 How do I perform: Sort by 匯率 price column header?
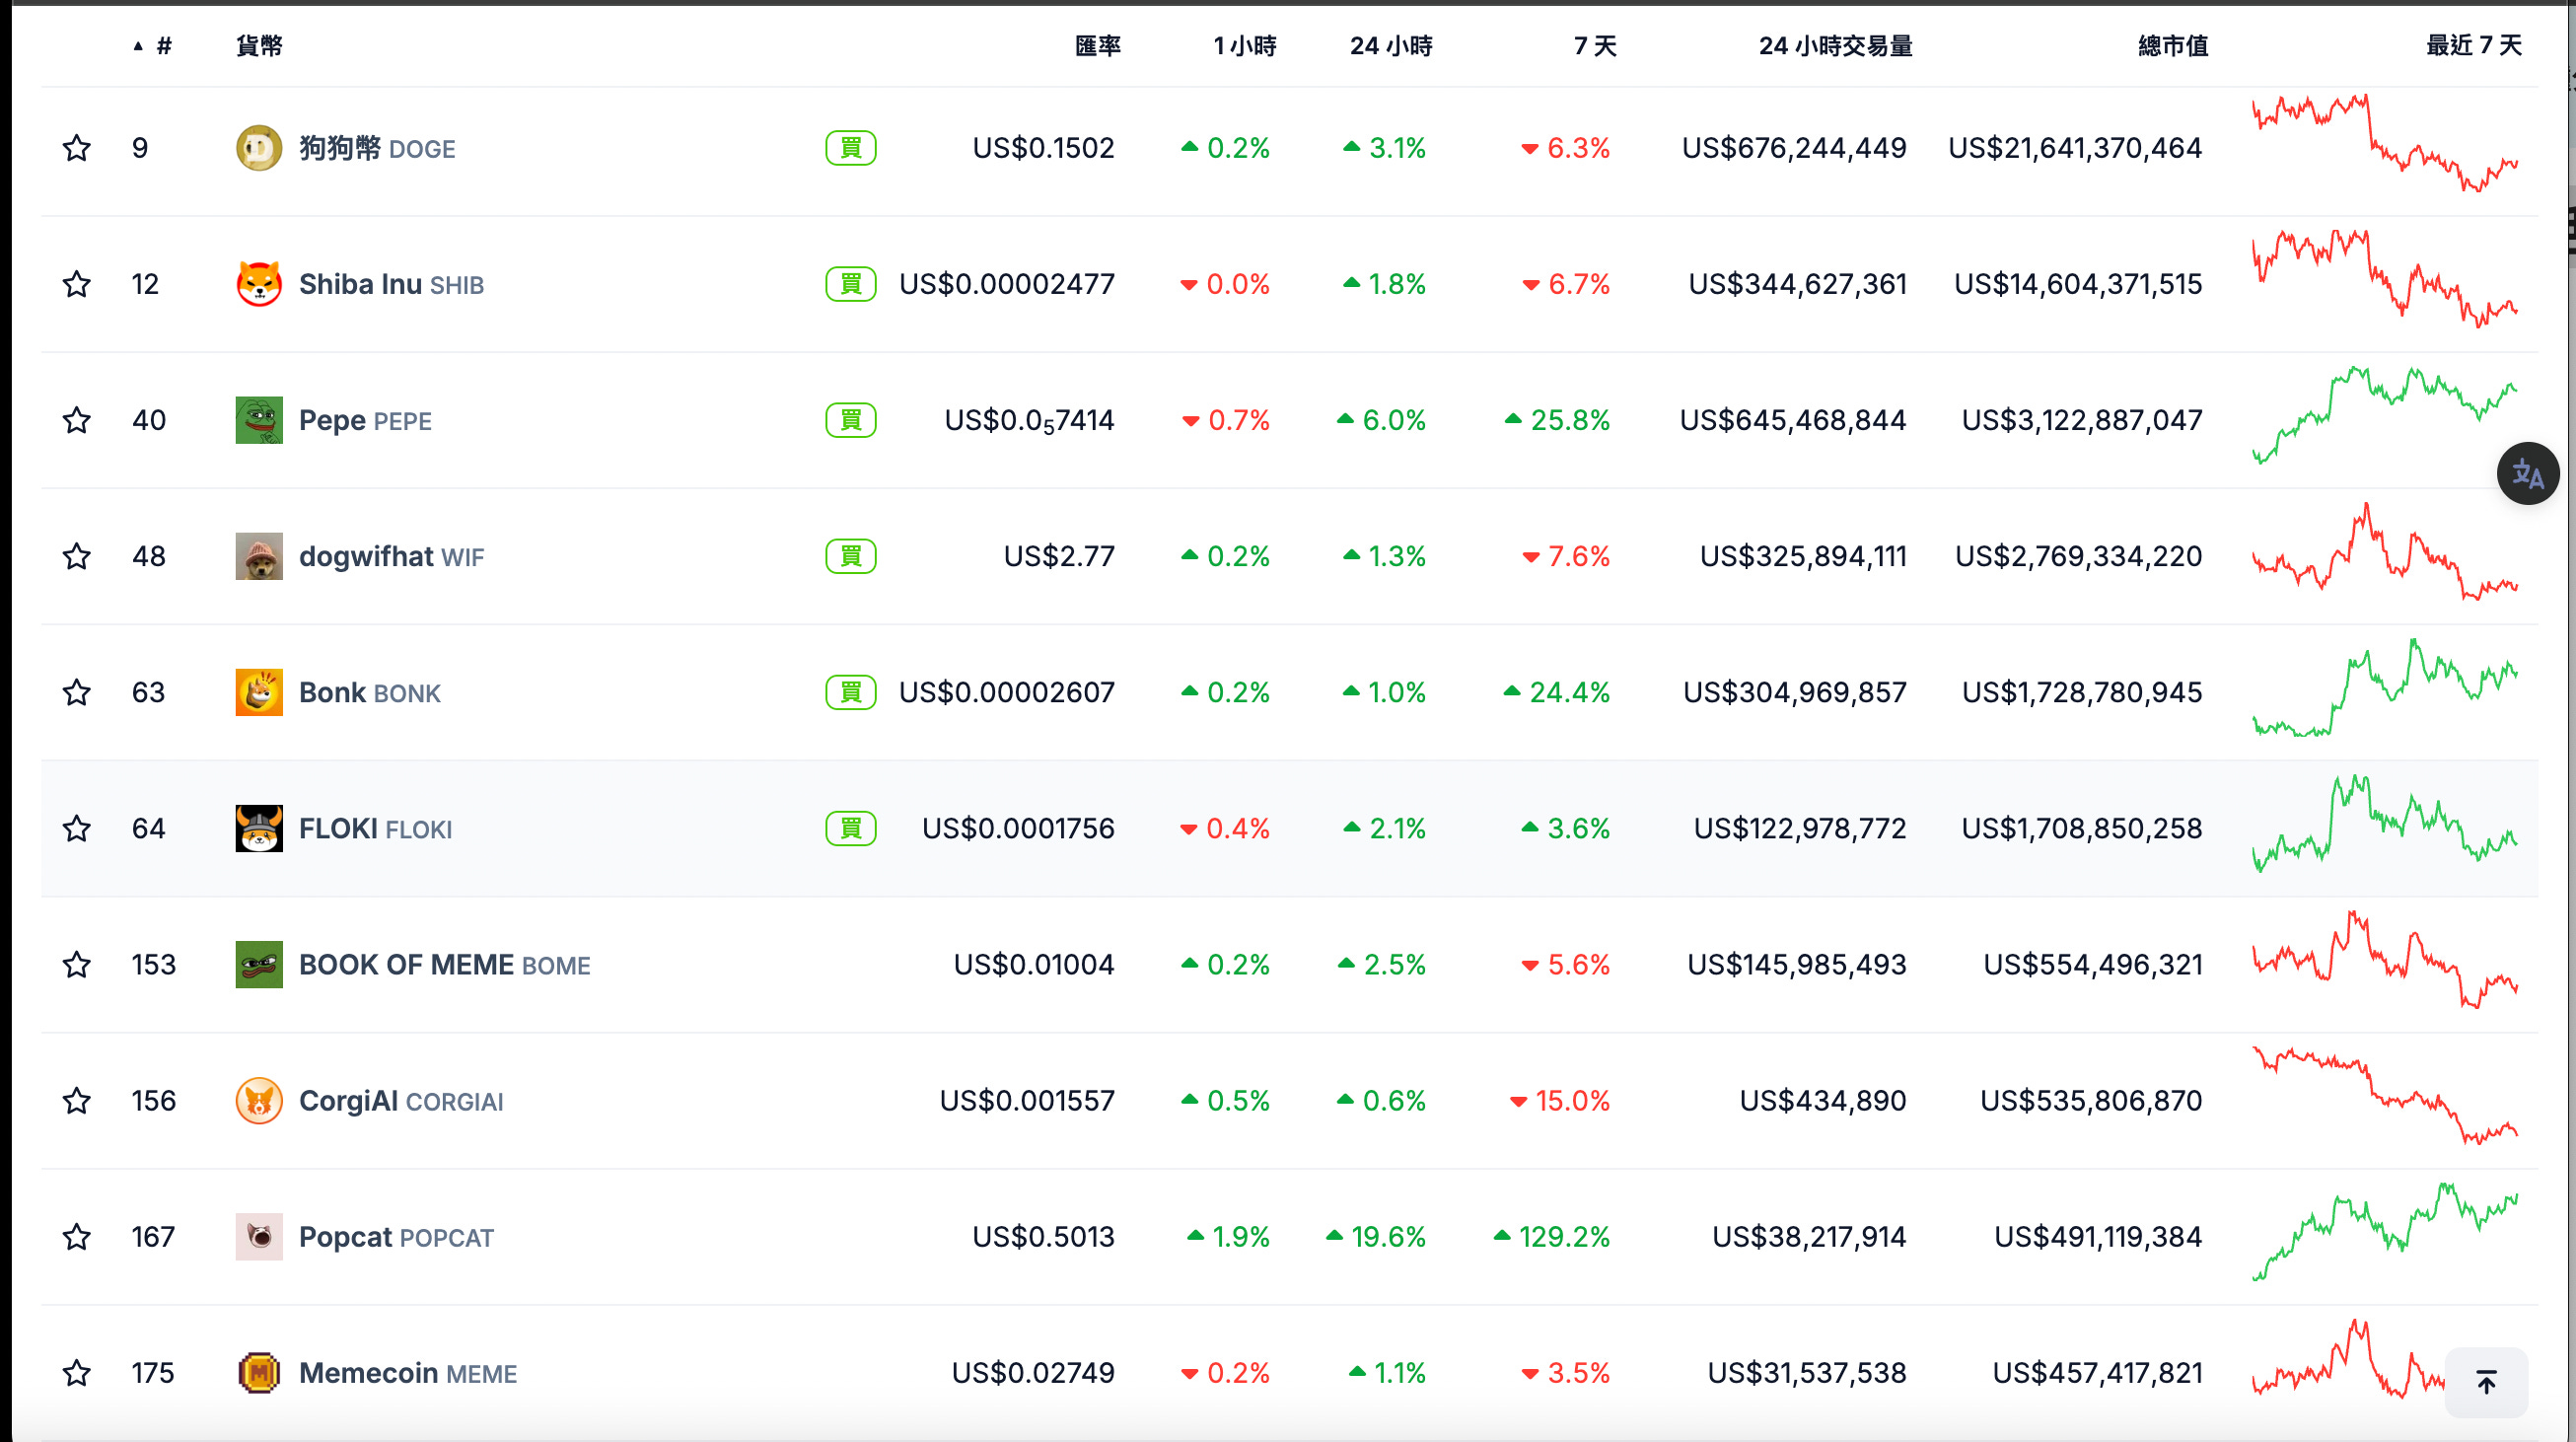tap(1097, 46)
